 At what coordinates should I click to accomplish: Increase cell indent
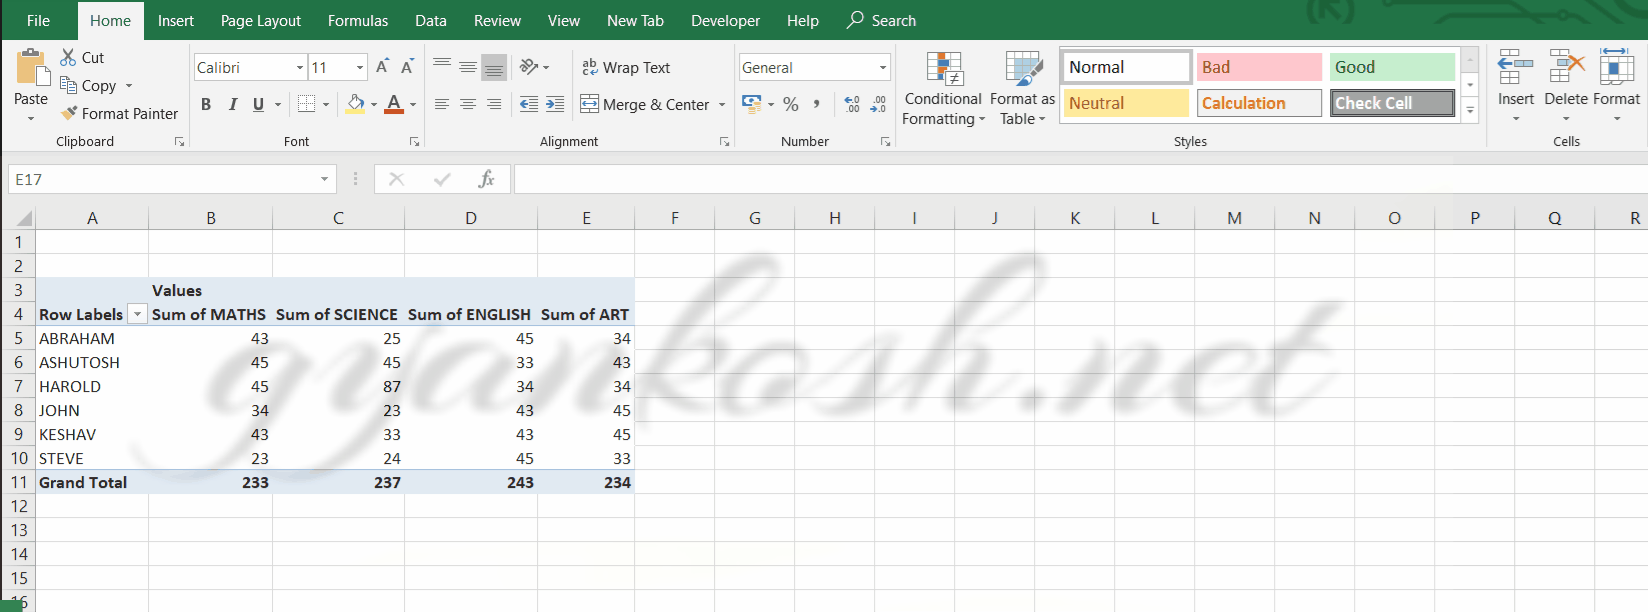tap(555, 104)
